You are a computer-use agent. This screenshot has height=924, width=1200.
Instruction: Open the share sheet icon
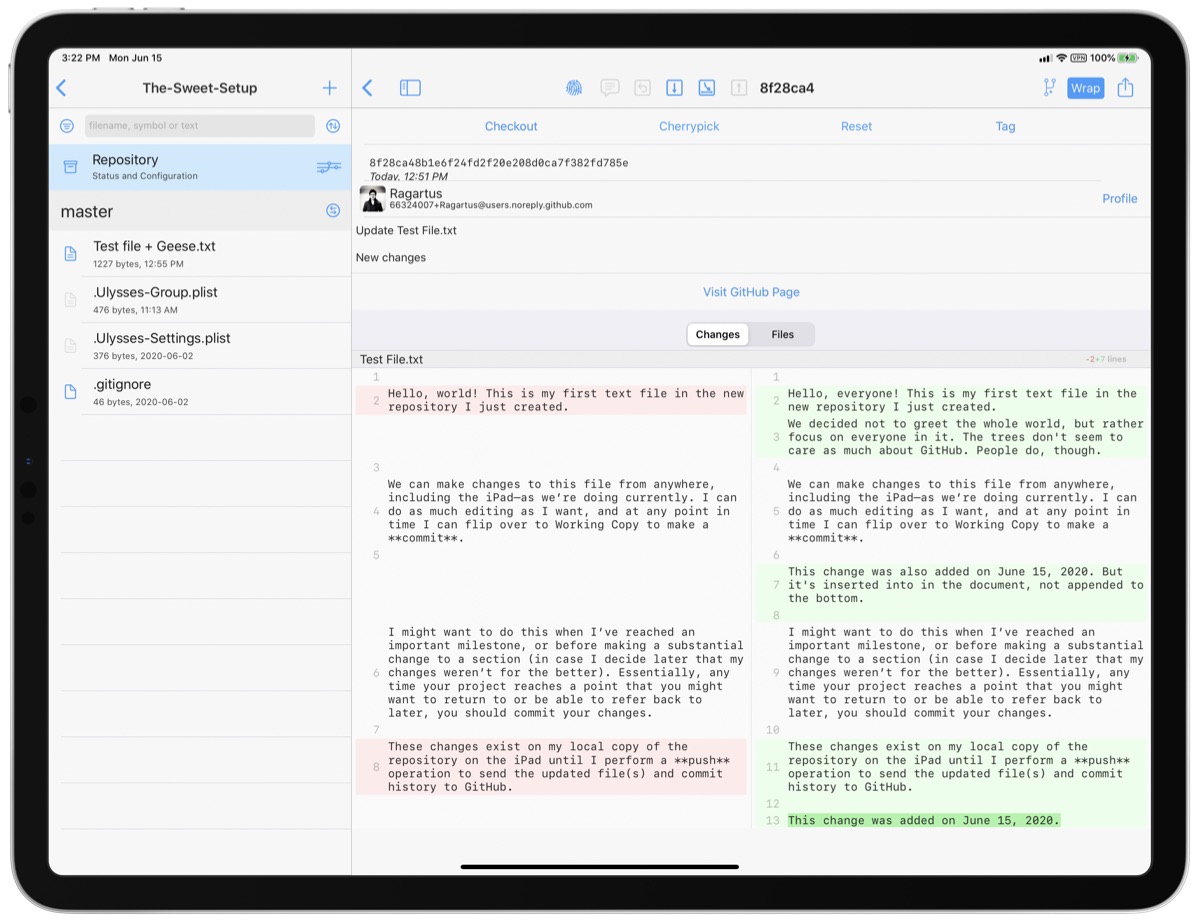tap(1125, 88)
